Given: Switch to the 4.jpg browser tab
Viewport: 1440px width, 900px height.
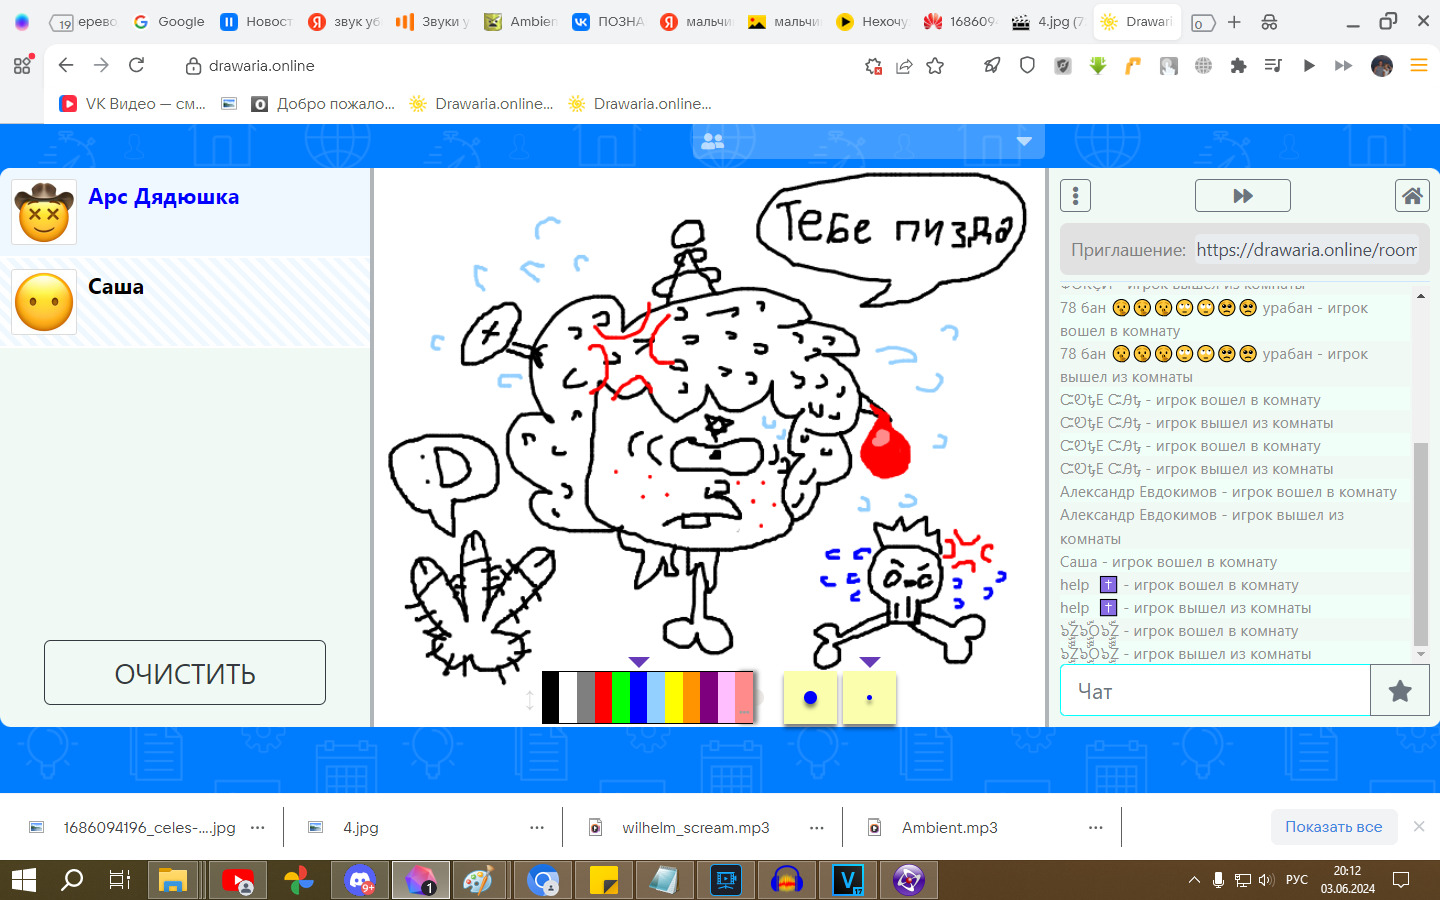Looking at the screenshot, I should tap(1048, 22).
